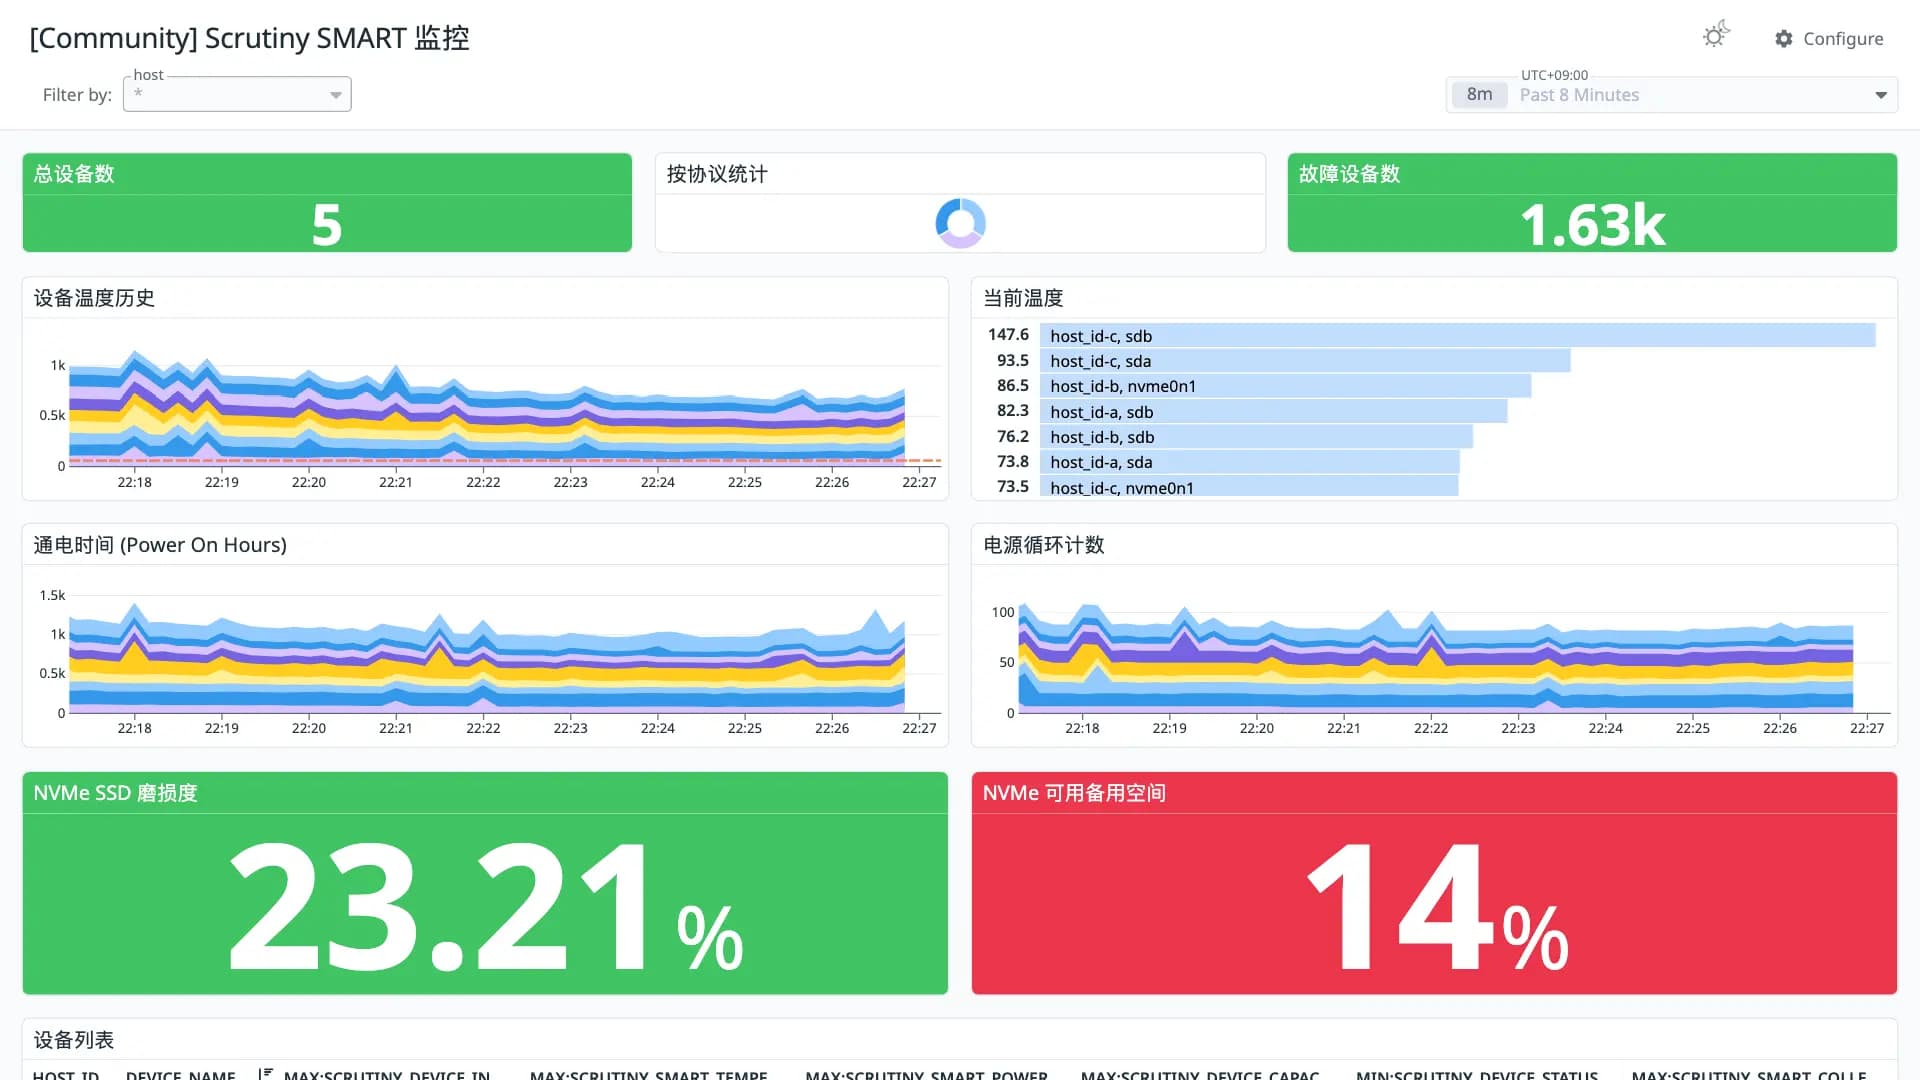Click the host_id-a, sda row
1920x1080 pixels.
point(1250,462)
